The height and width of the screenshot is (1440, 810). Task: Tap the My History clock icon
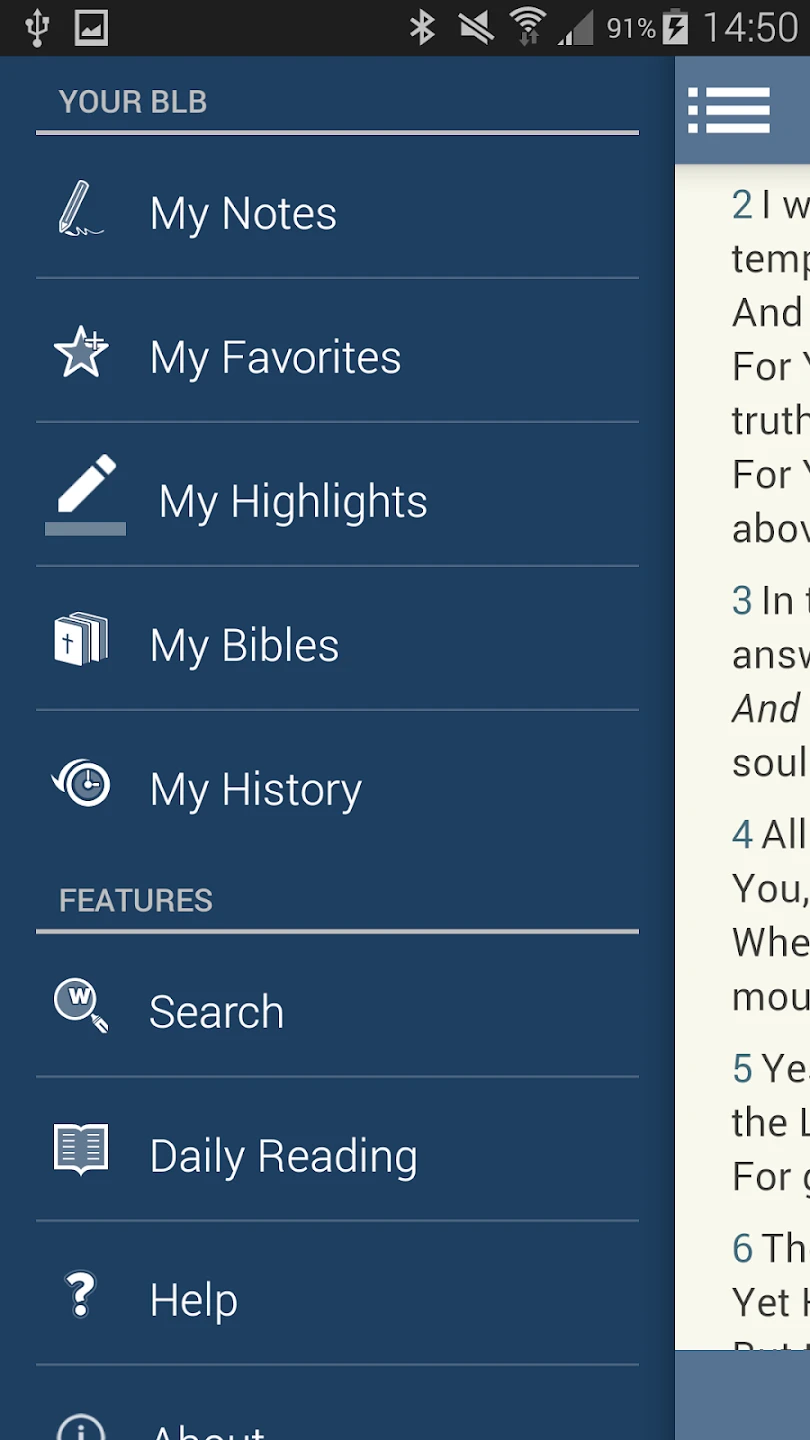[82, 785]
